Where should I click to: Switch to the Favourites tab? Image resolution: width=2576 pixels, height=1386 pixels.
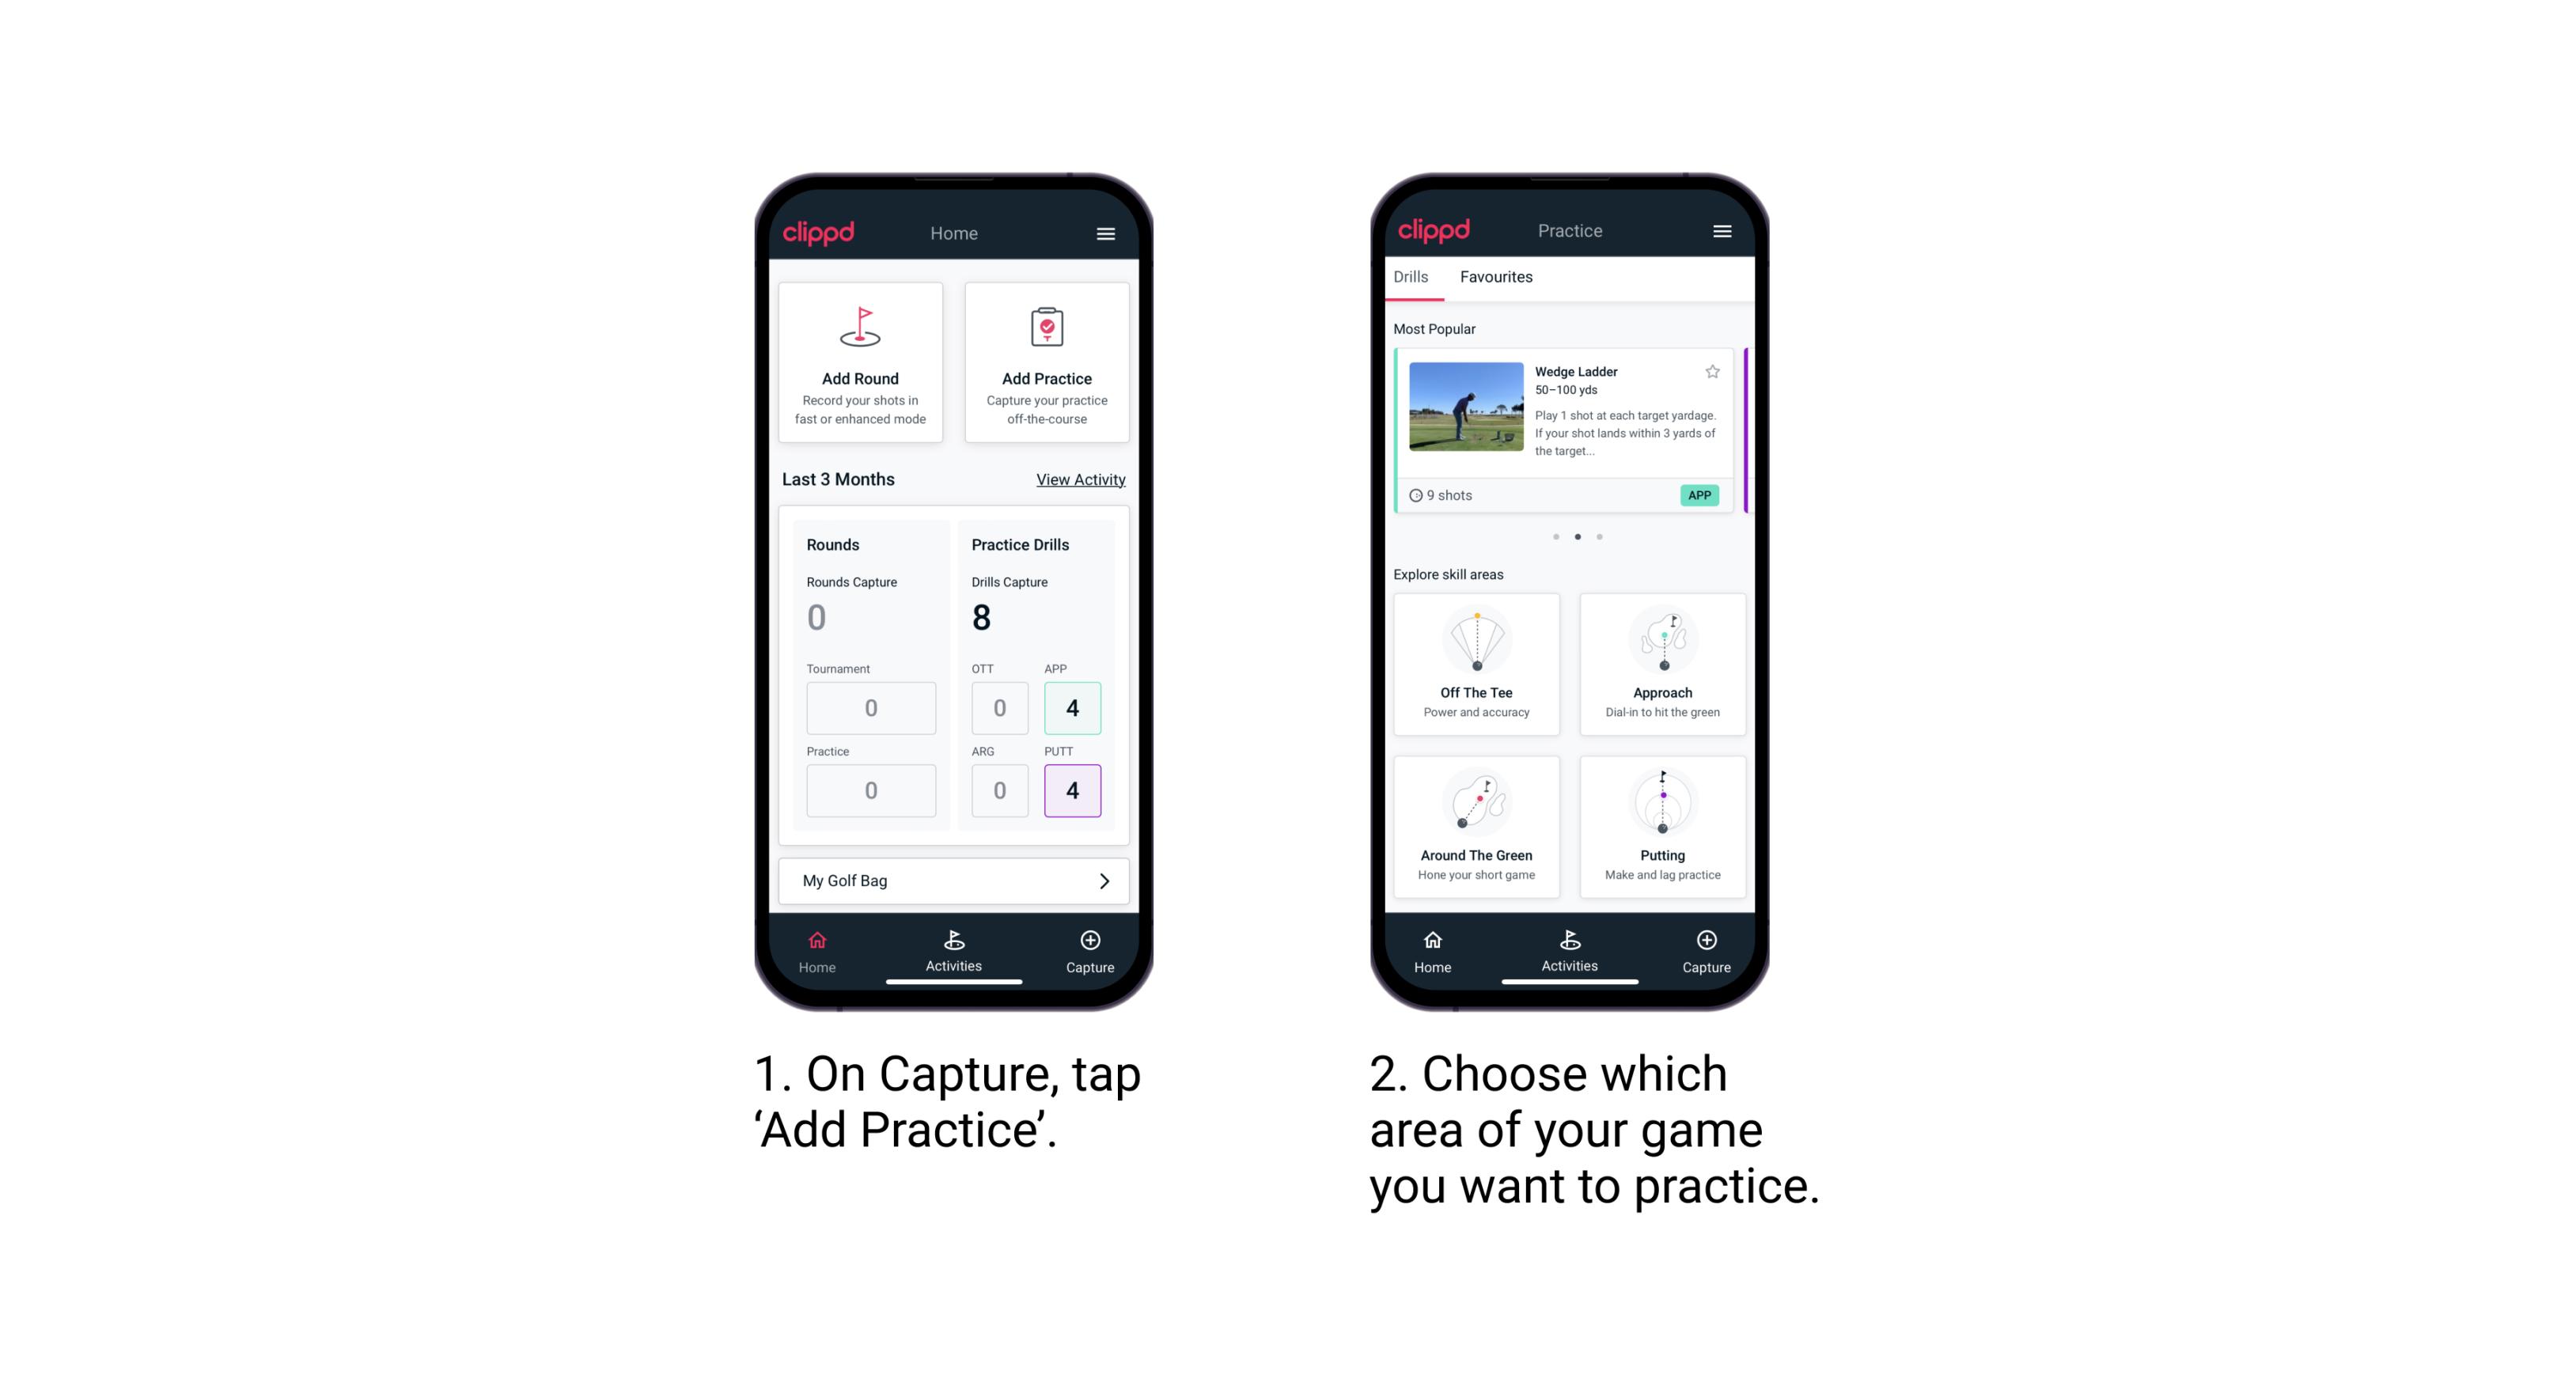[1497, 277]
